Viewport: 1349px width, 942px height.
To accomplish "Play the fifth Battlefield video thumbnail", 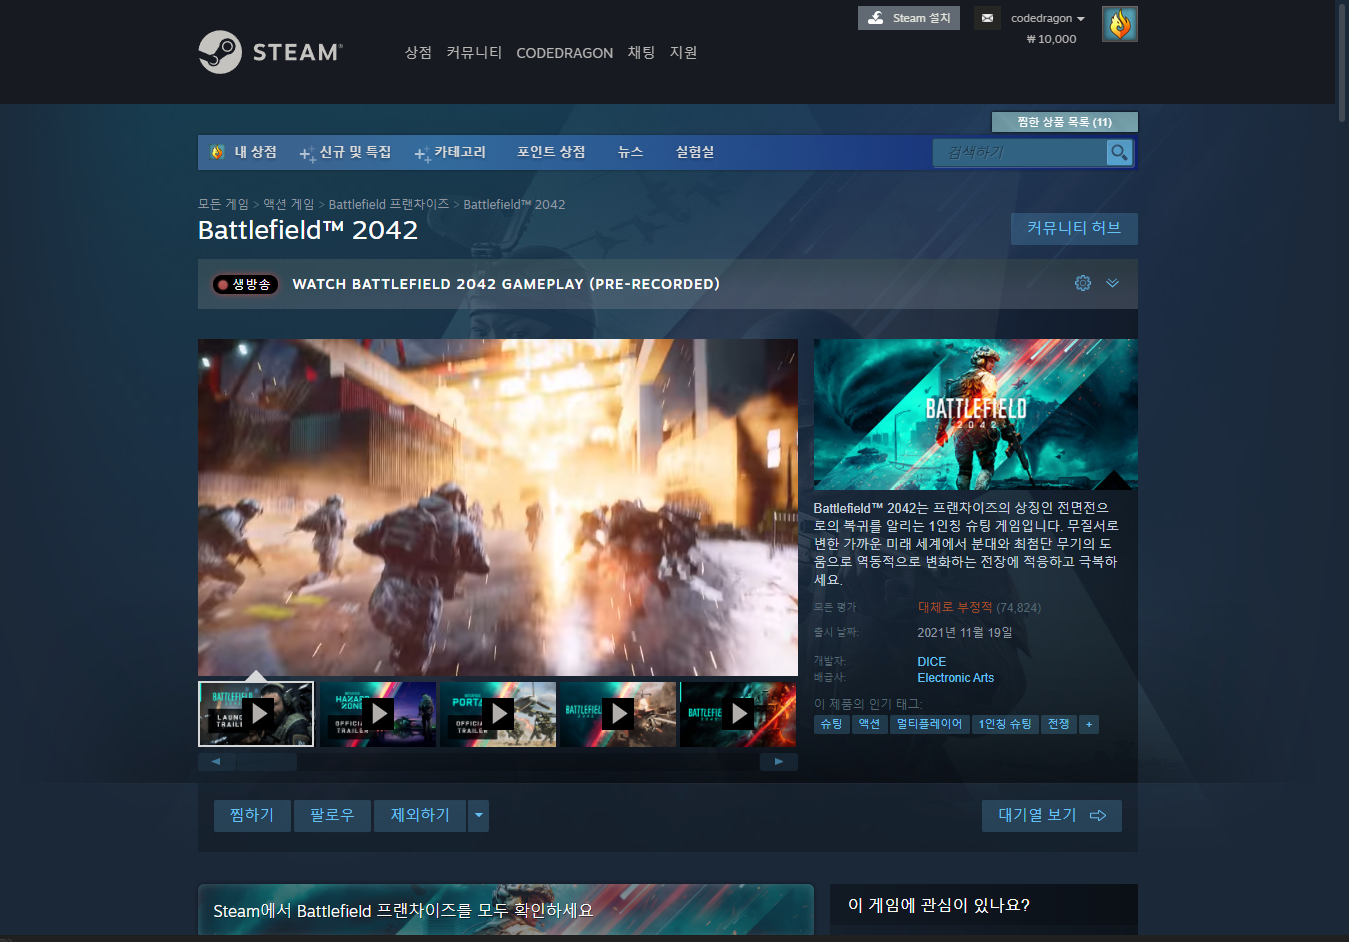I will (x=738, y=714).
